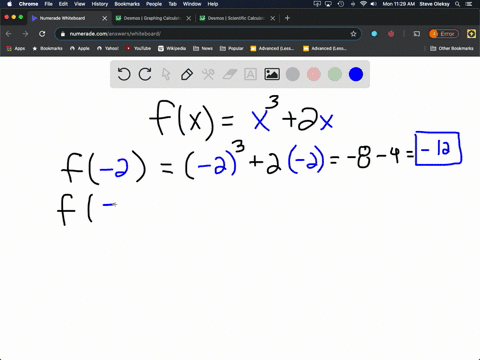The image size is (480, 360).
Task: Pick the blue pen color
Action: click(356, 74)
